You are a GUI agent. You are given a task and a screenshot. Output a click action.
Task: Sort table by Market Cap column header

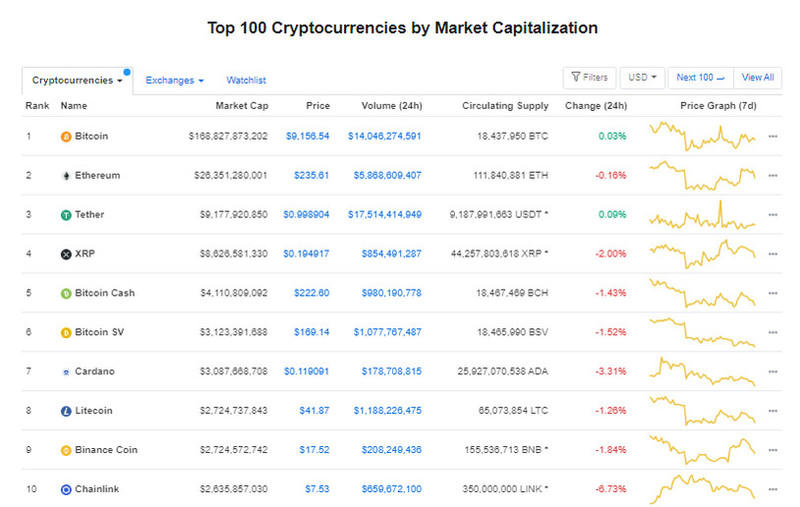tap(241, 105)
